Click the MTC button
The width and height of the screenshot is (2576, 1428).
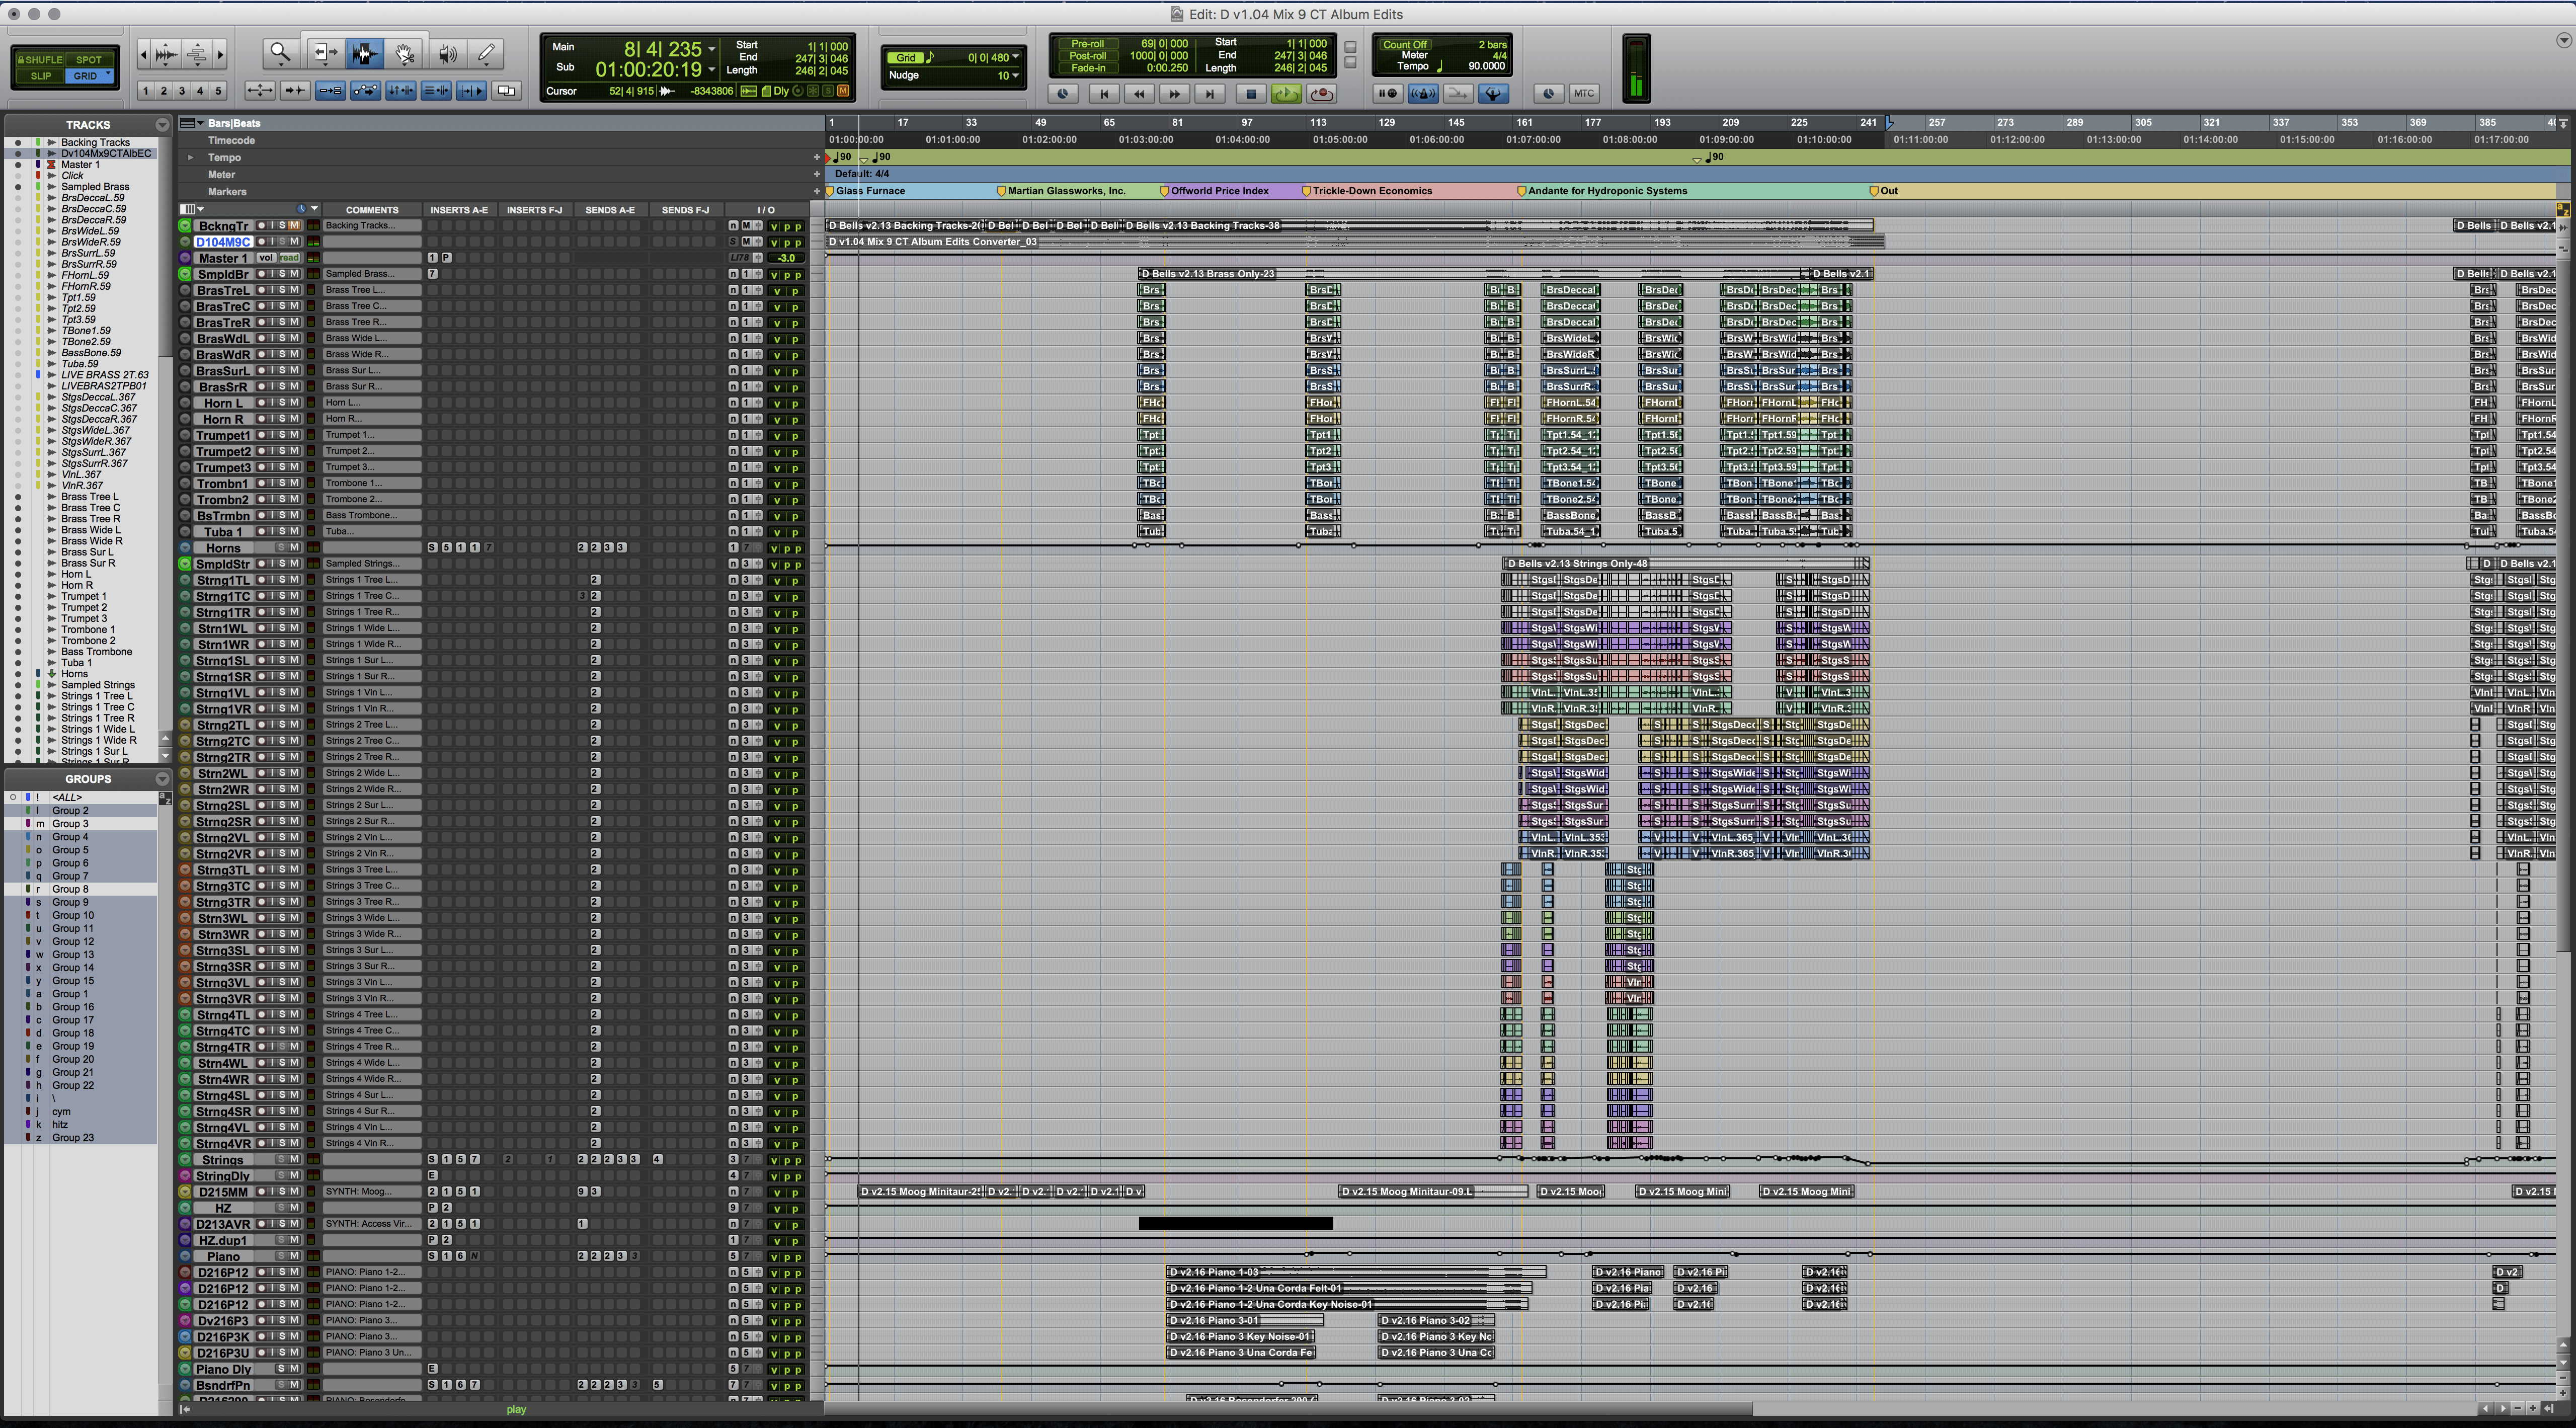click(1583, 93)
